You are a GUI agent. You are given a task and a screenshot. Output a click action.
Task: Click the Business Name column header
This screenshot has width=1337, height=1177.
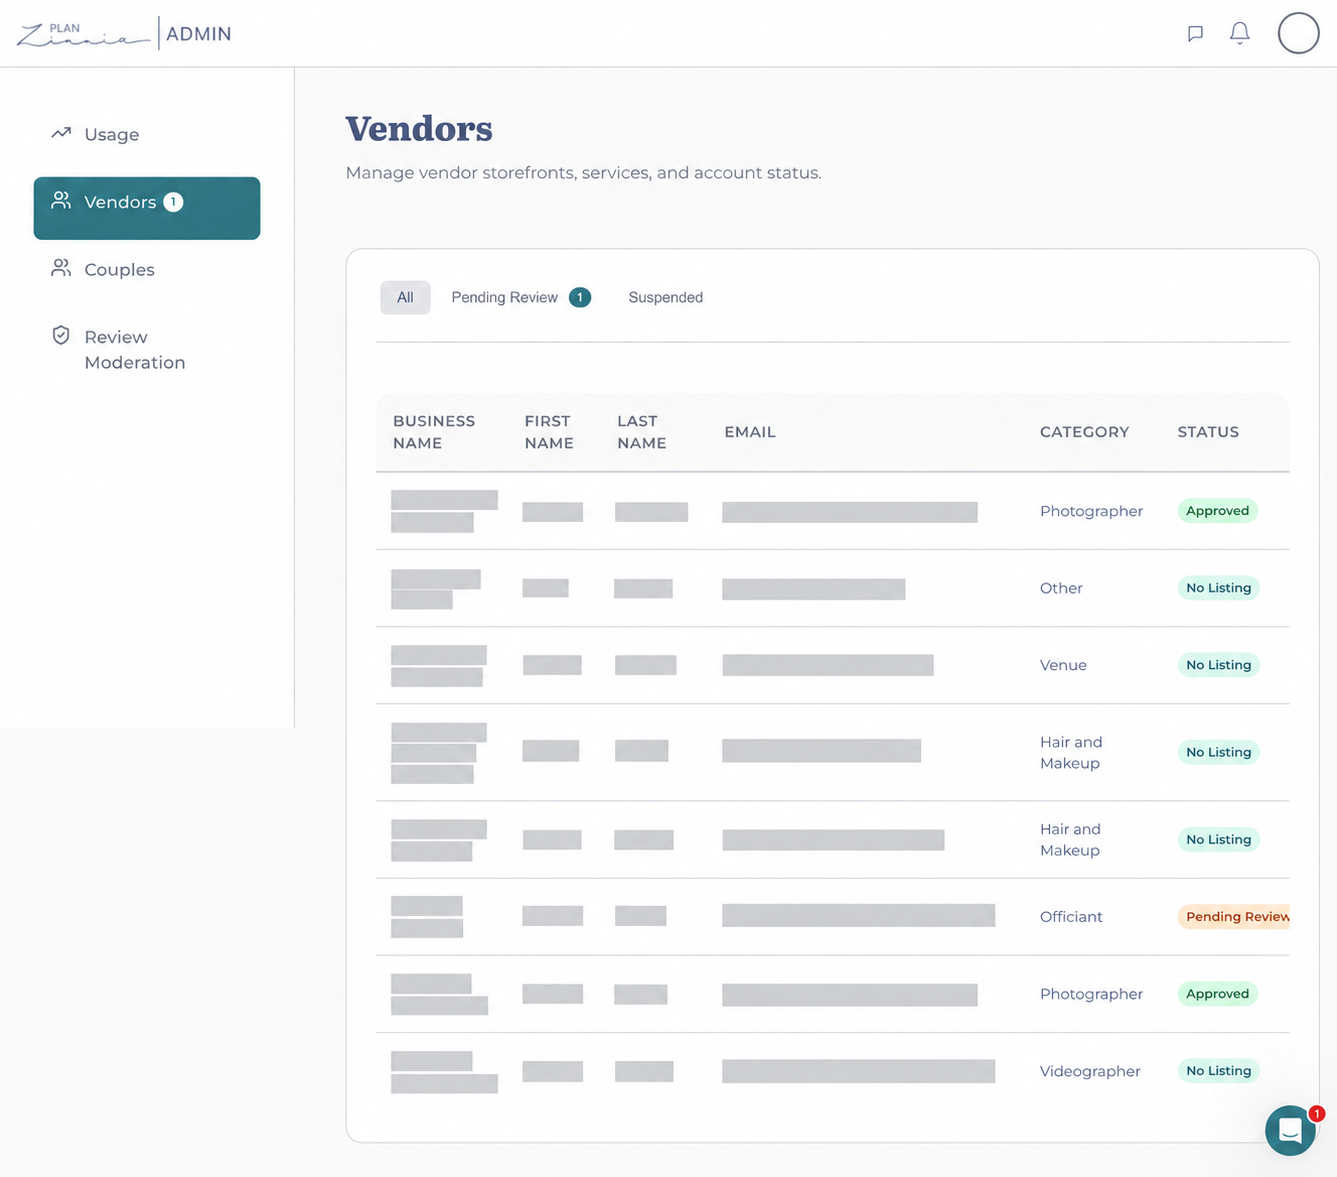point(434,432)
